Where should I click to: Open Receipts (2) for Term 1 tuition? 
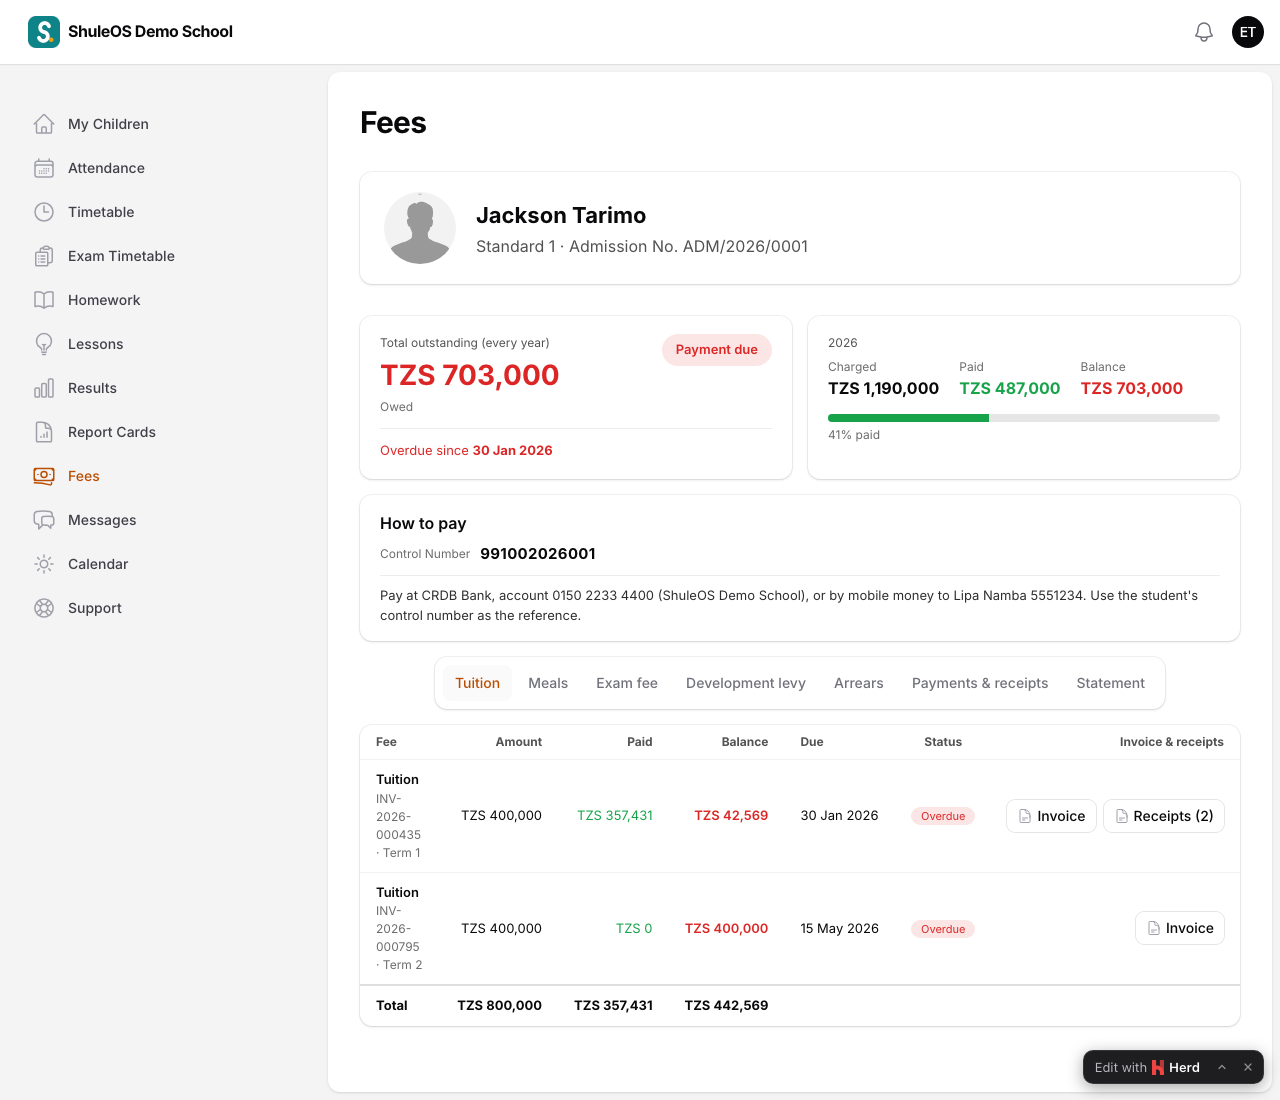[1164, 816]
